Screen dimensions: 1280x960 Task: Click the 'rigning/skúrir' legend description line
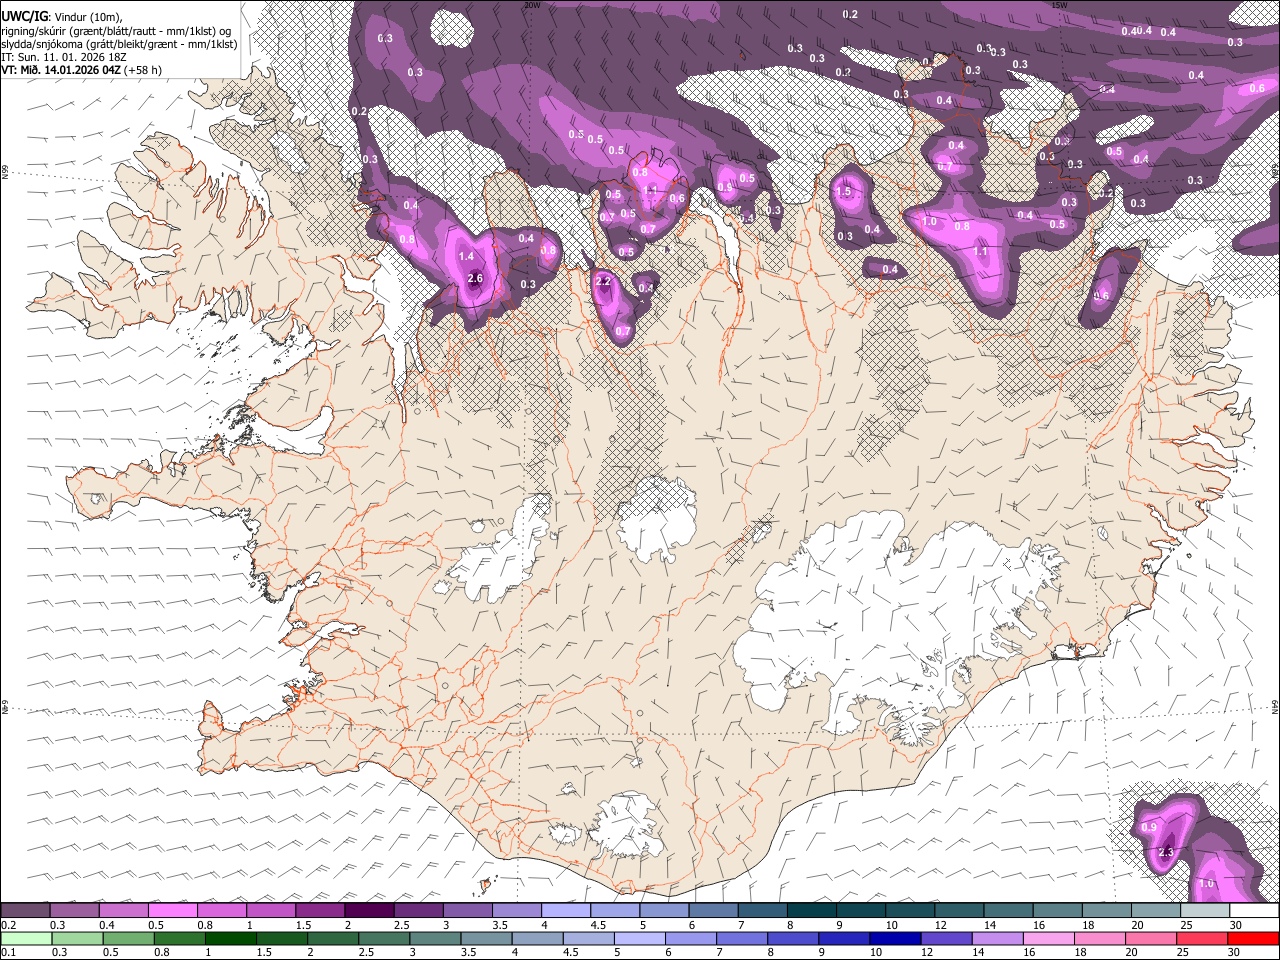tap(116, 30)
